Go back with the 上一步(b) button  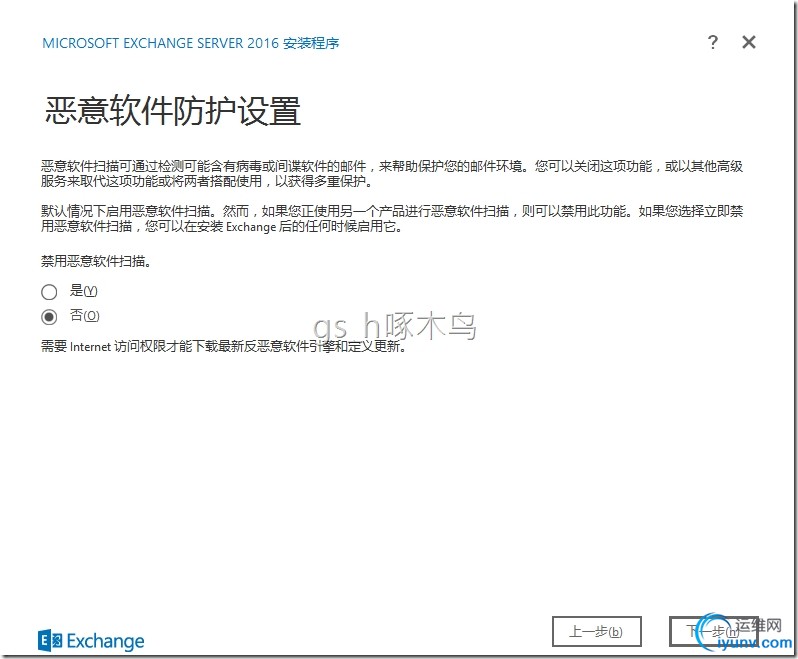point(596,632)
